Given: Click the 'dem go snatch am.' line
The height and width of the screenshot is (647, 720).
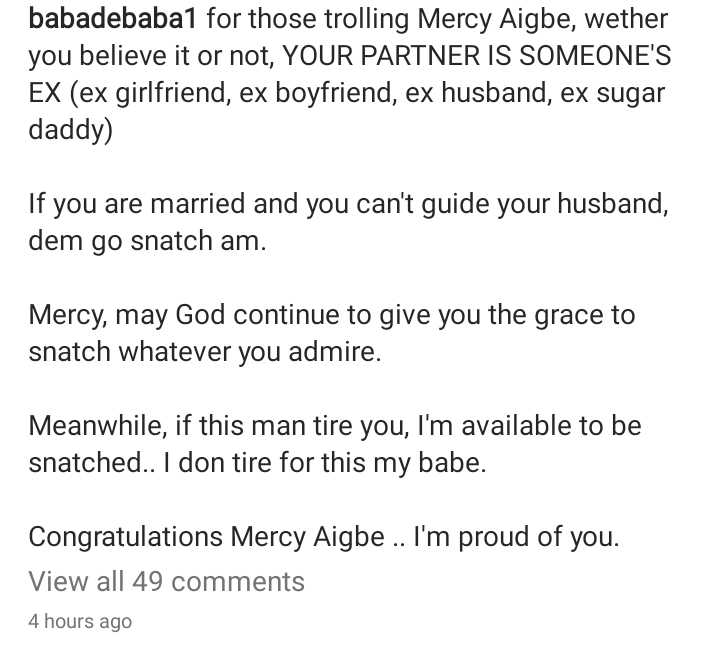Looking at the screenshot, I should (148, 241).
